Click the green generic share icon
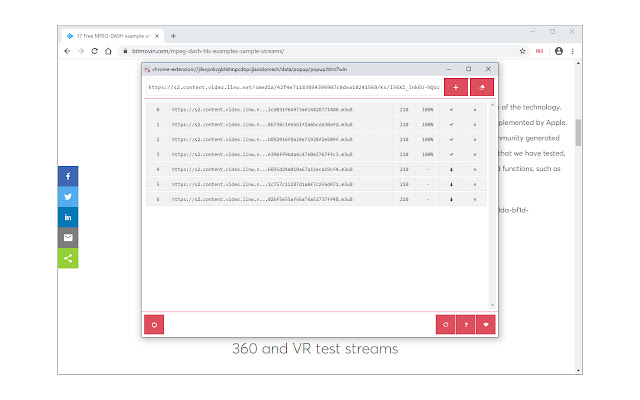The width and height of the screenshot is (640, 400). pyautogui.click(x=68, y=258)
